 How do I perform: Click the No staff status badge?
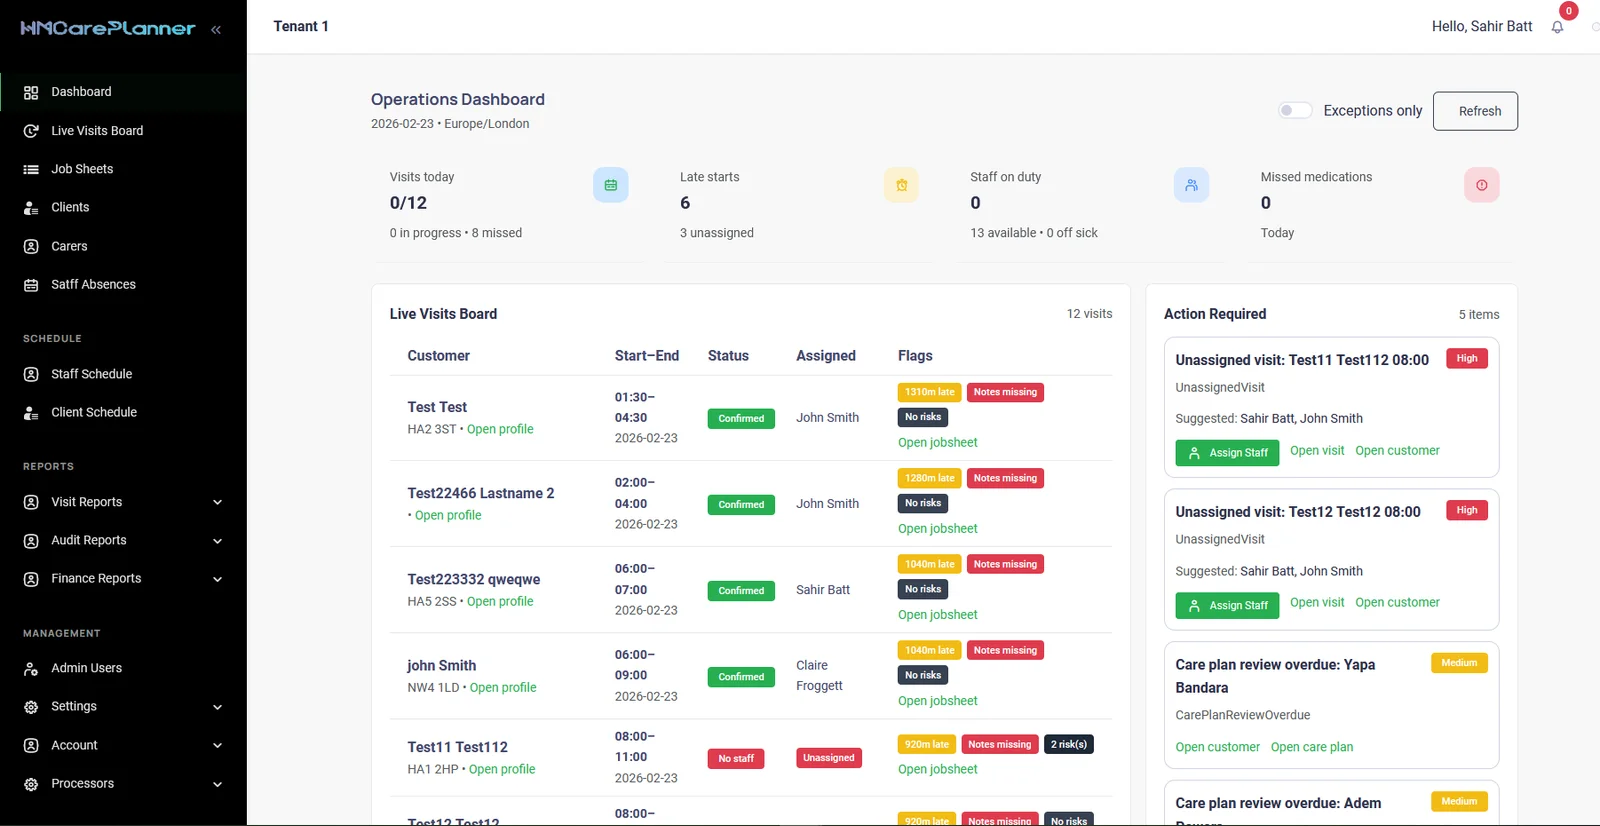[736, 759]
